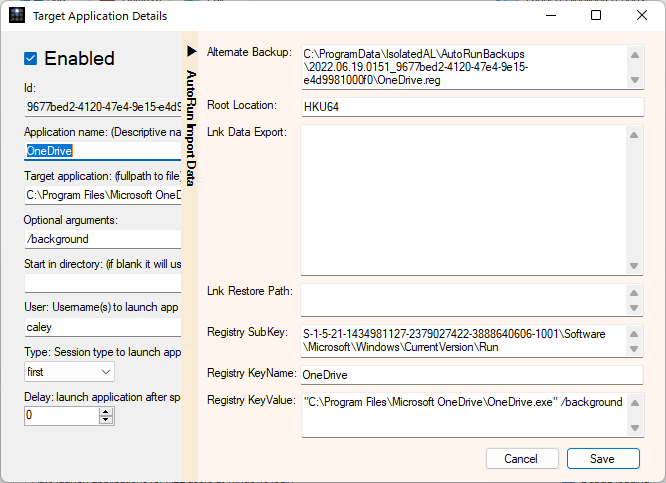Open the session Type dropdown showing first
The width and height of the screenshot is (666, 483).
[69, 372]
